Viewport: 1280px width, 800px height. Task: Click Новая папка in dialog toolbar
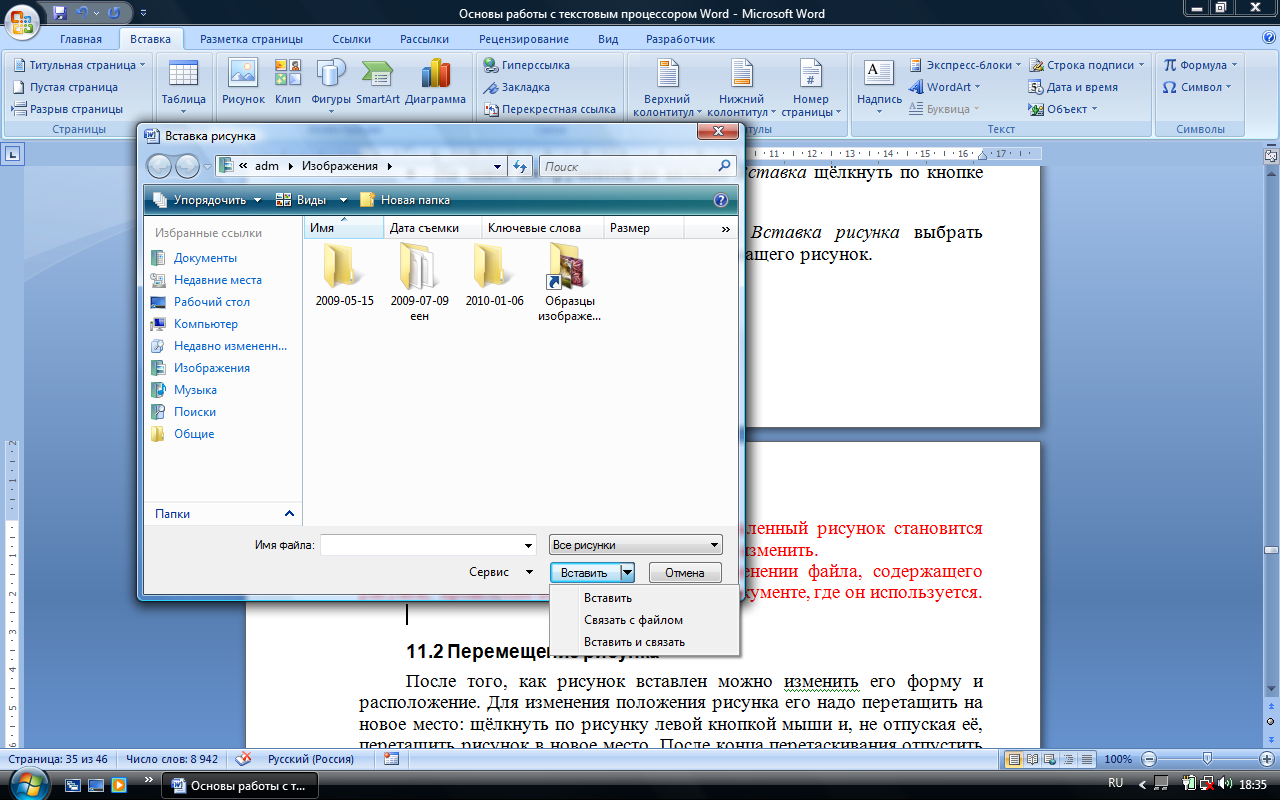point(405,200)
